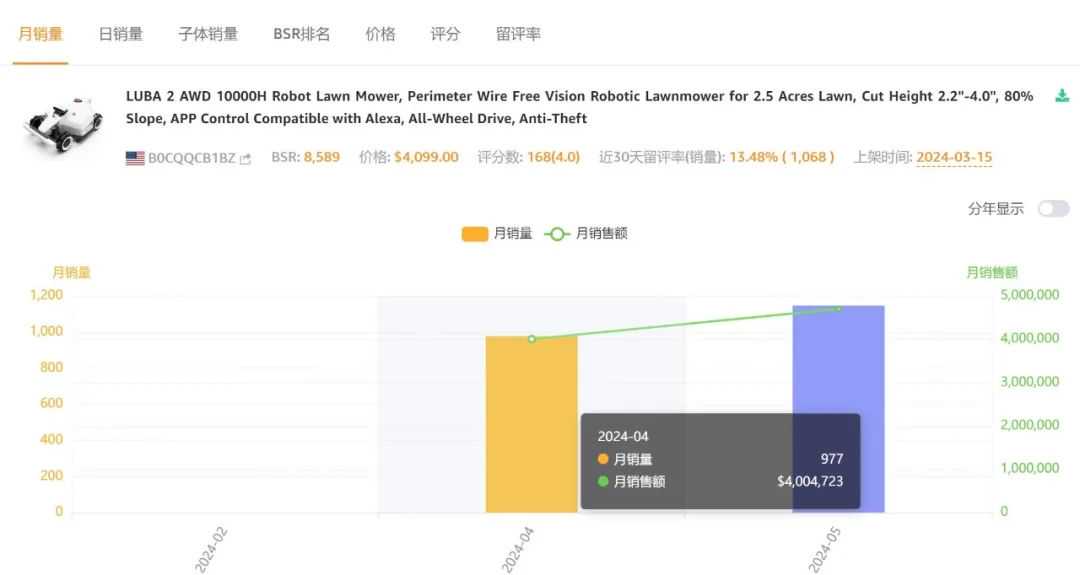Image resolution: width=1080 pixels, height=575 pixels.
Task: Click the tooltip sales value $4,004,723
Action: pos(810,481)
